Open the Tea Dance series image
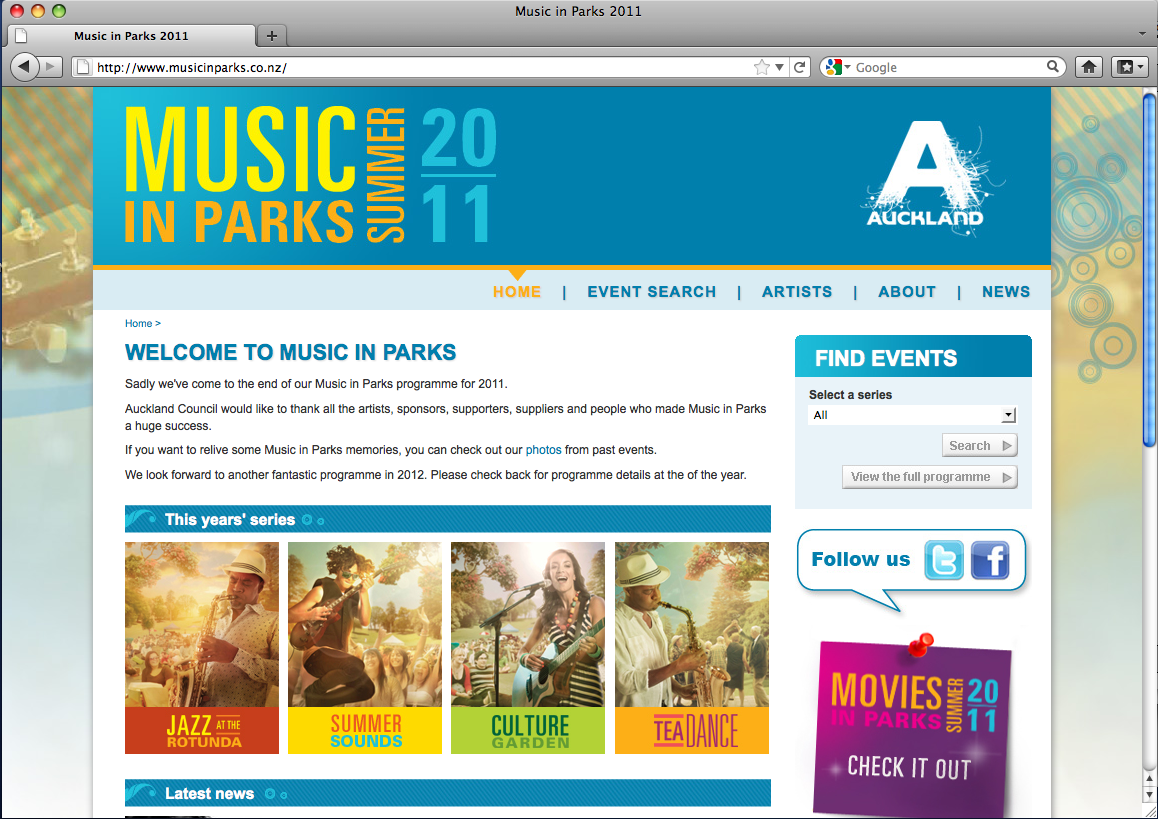 [692, 648]
